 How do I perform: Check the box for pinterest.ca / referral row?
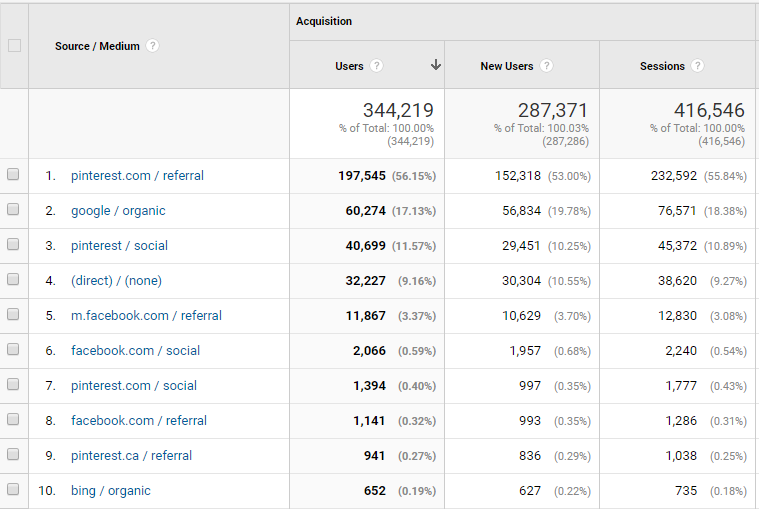pos(13,454)
